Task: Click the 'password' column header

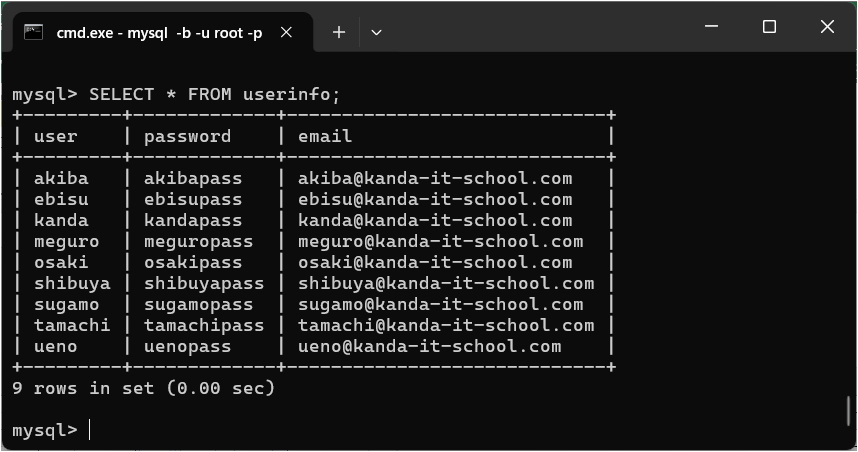Action: (x=187, y=137)
